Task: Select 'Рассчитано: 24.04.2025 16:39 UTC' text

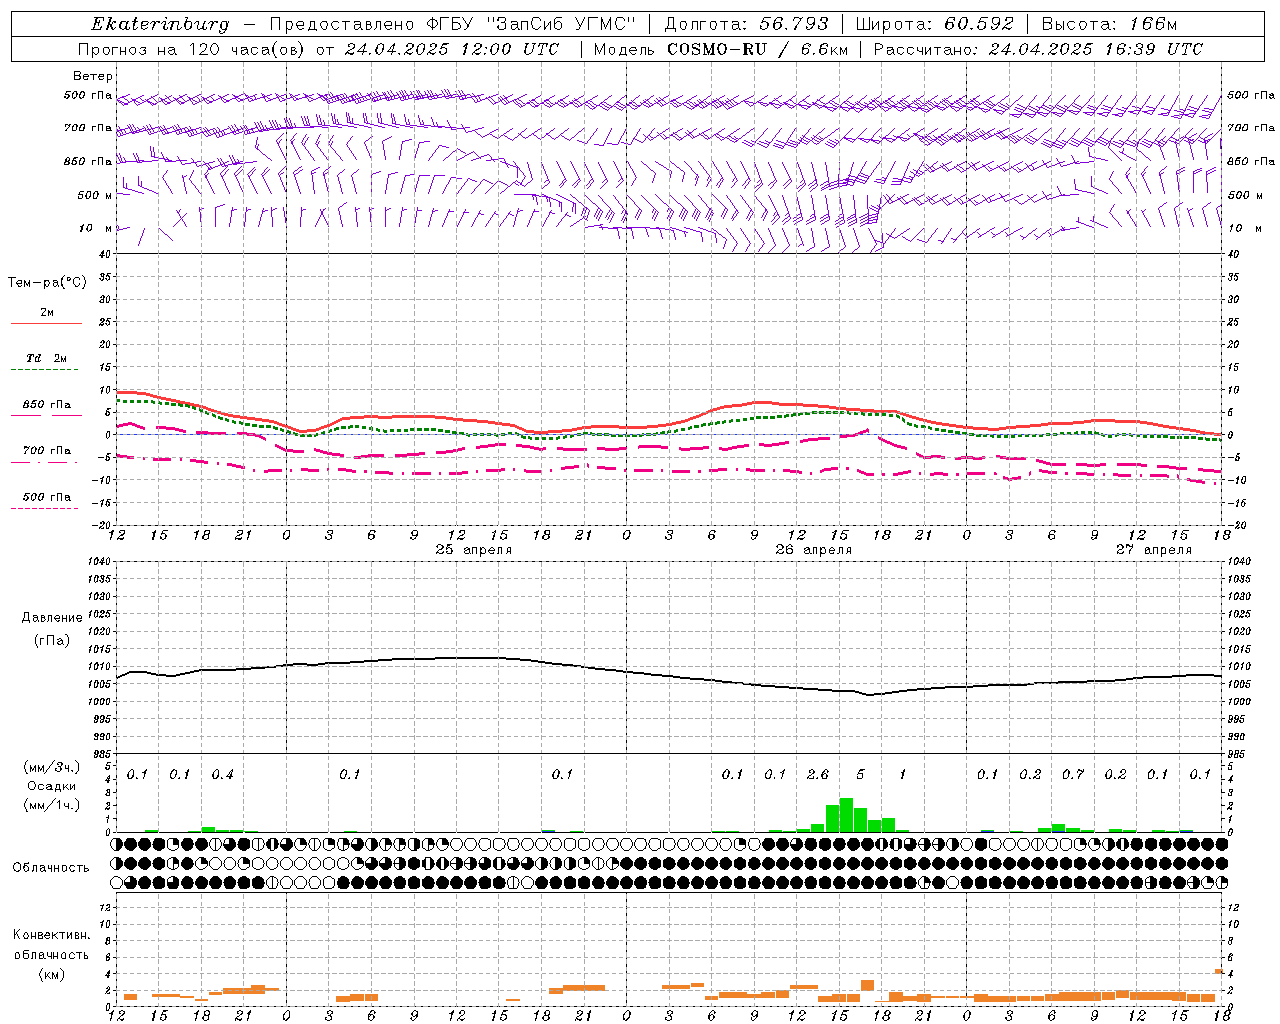Action: [x=1038, y=49]
